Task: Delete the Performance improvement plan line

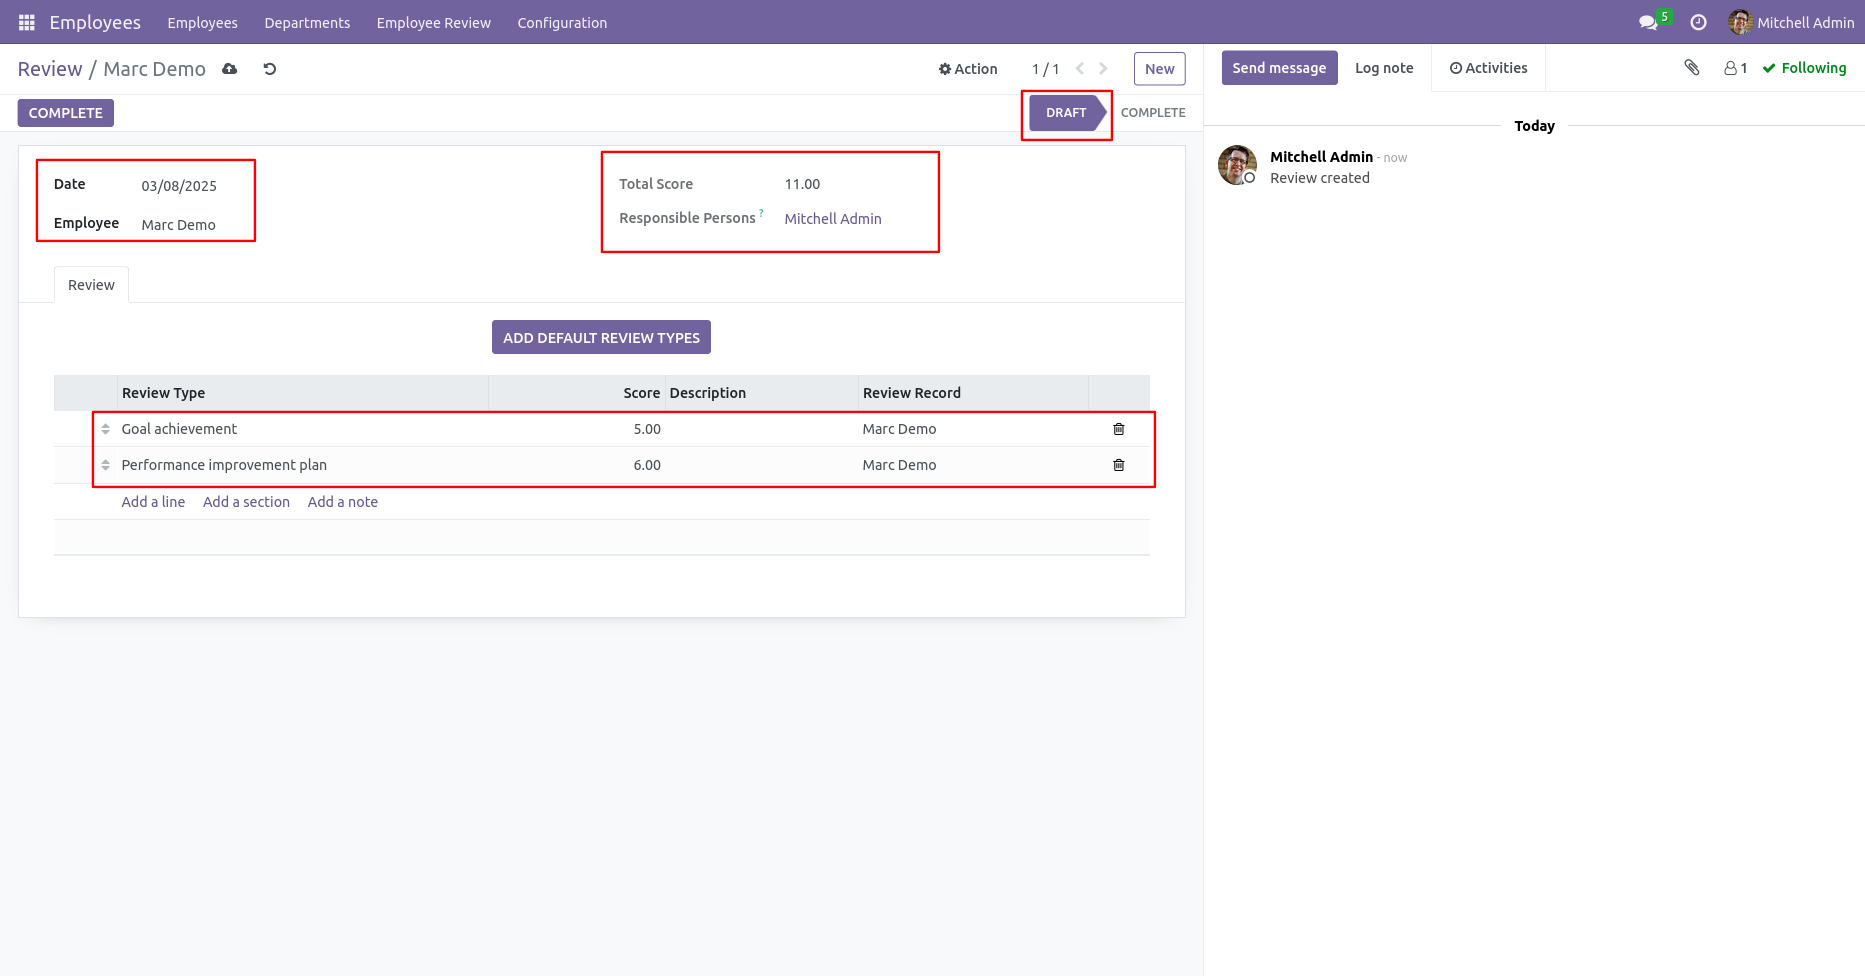Action: [1119, 465]
